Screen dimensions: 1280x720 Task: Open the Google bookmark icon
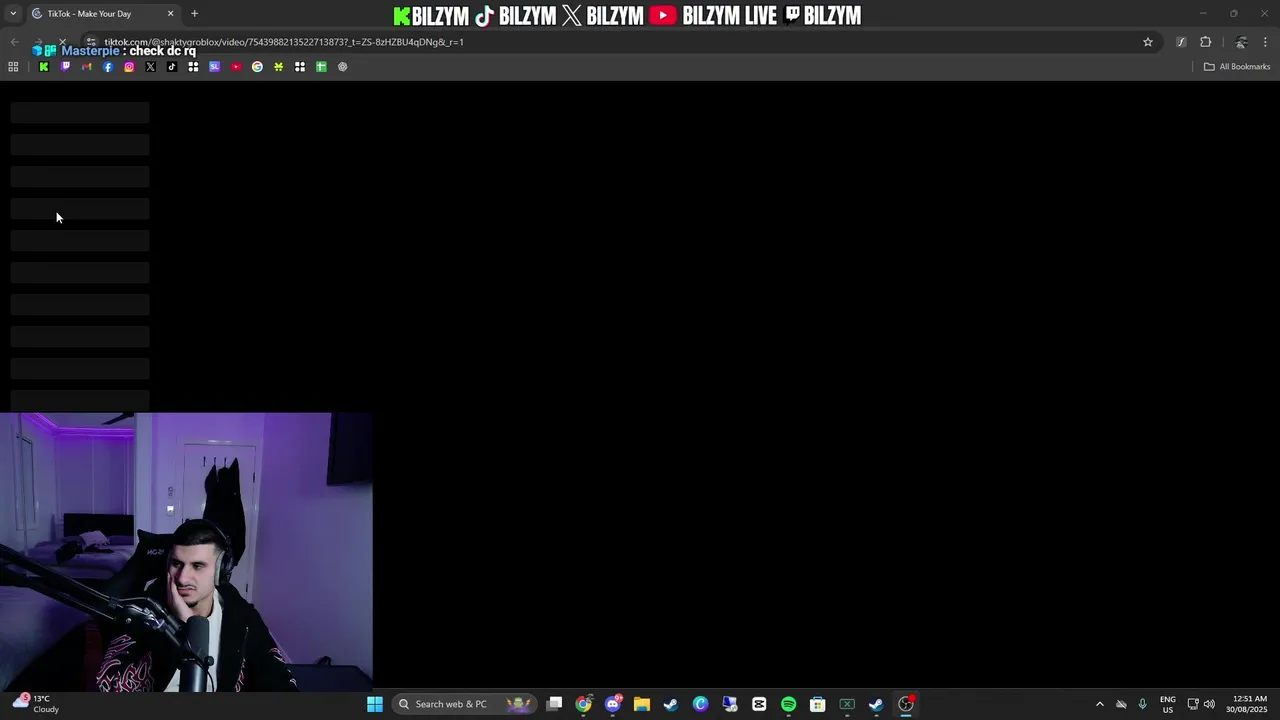[x=257, y=67]
